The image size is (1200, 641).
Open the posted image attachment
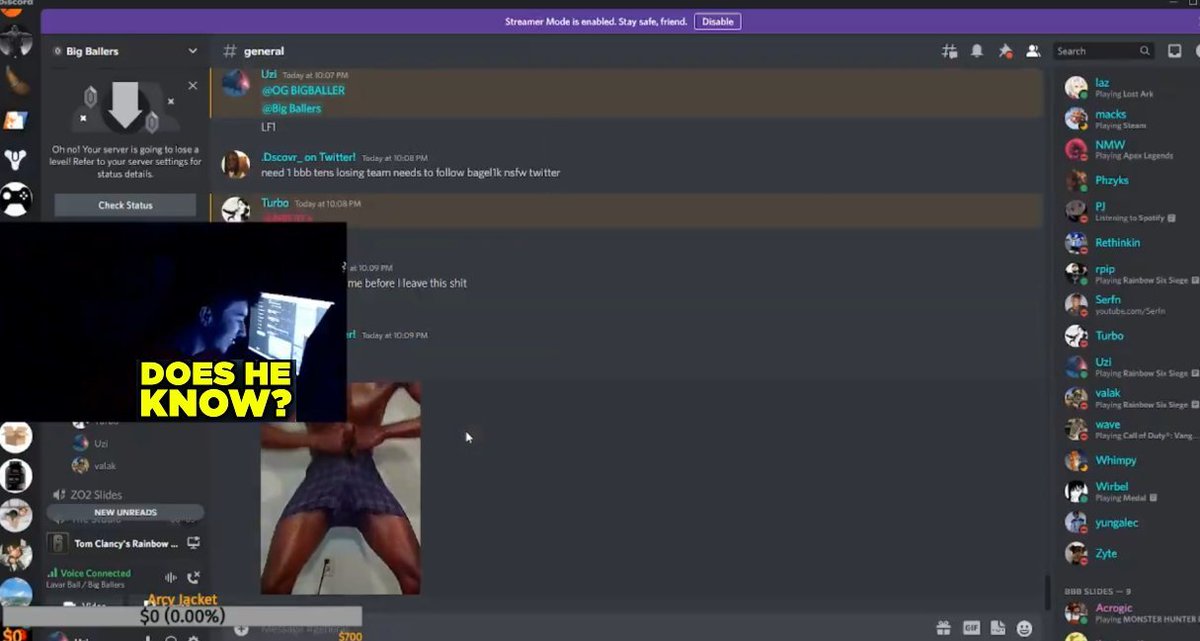click(340, 488)
